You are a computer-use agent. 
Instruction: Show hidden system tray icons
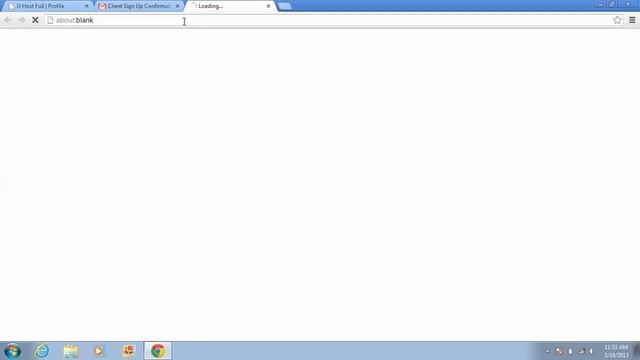point(547,351)
